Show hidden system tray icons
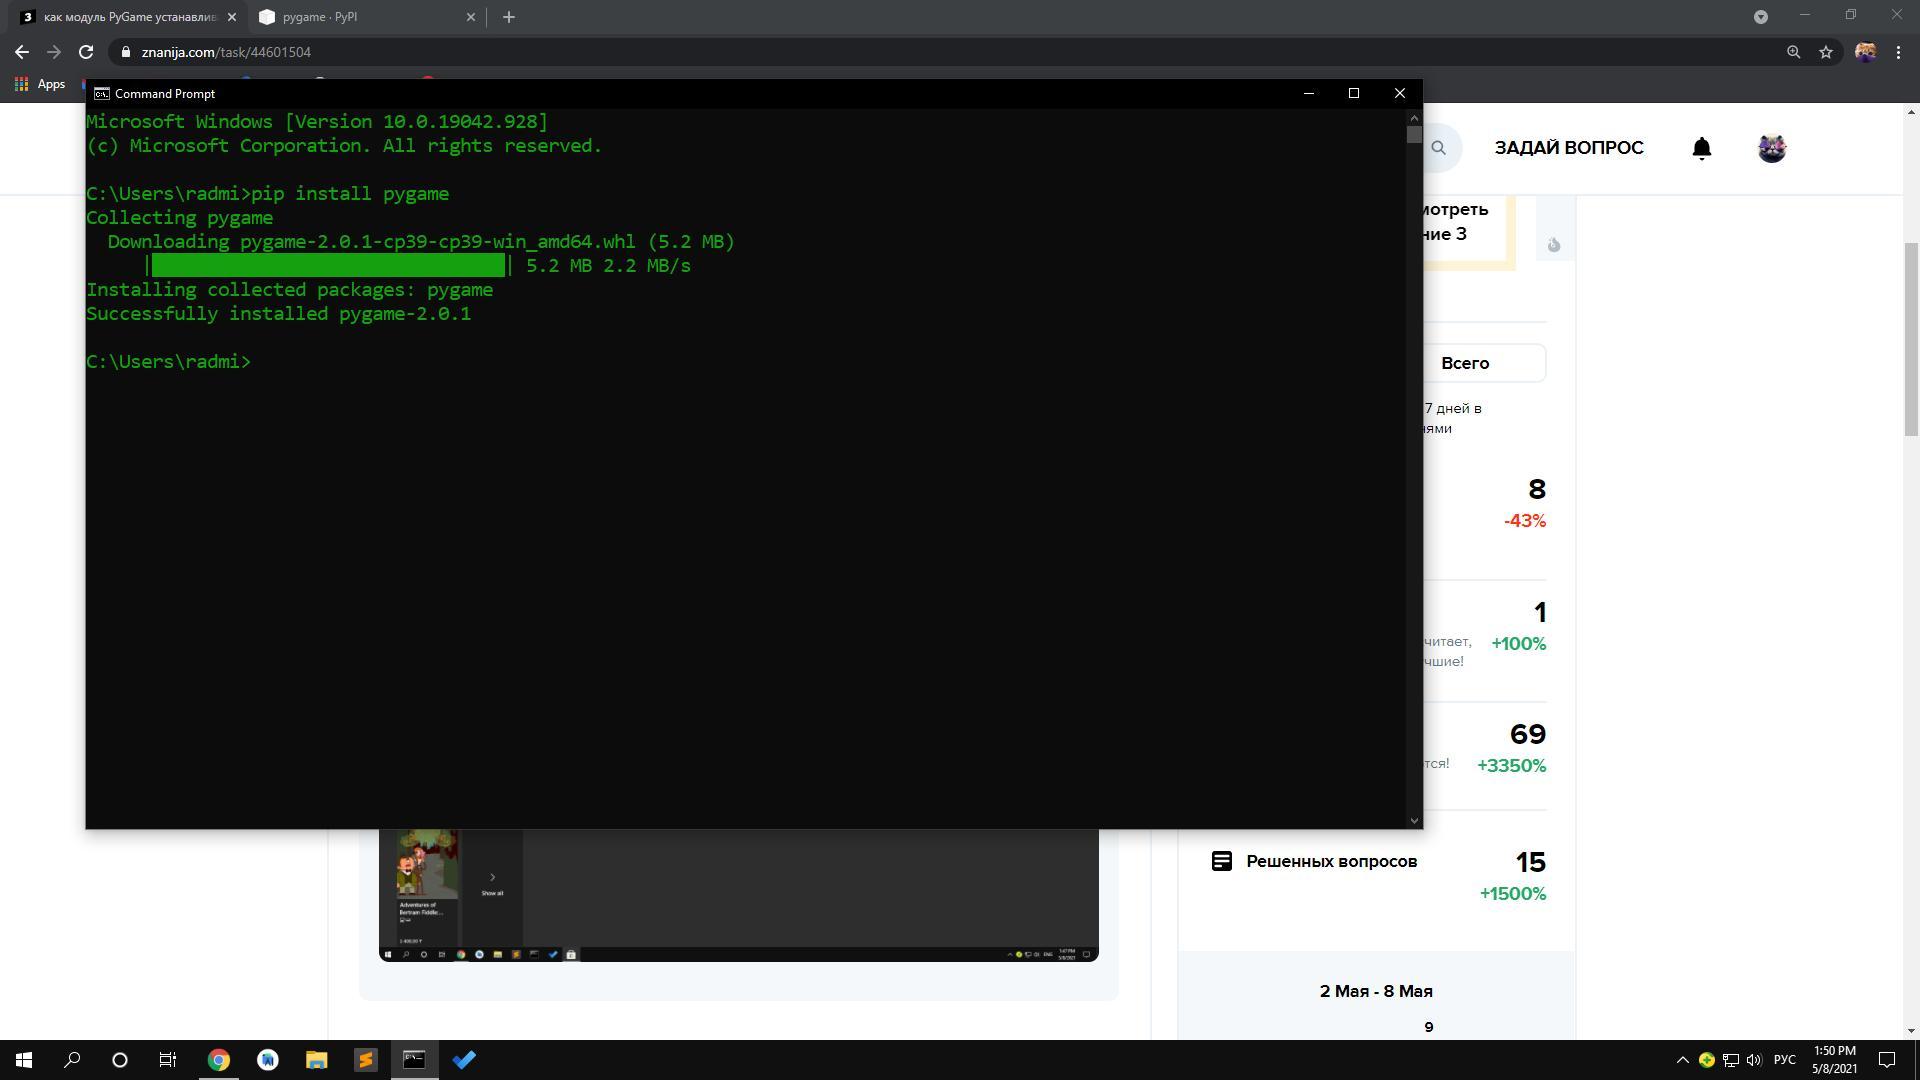1920x1080 pixels. click(1682, 1060)
